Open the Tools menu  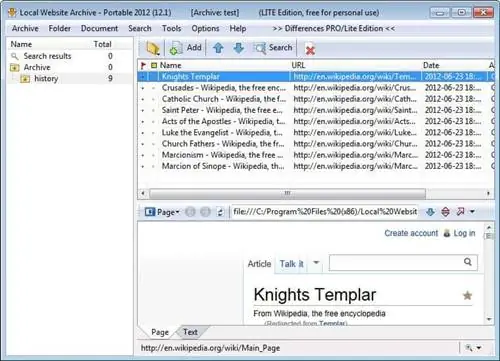[171, 28]
